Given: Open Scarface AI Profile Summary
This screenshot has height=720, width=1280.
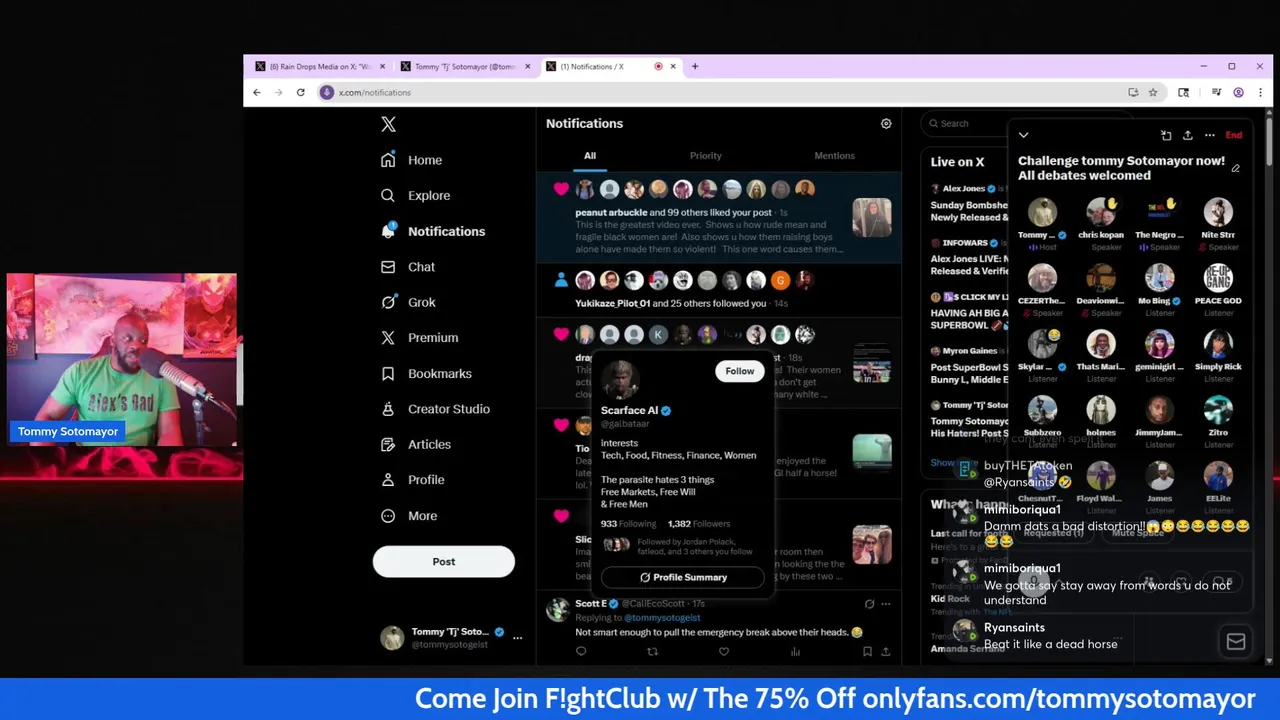Looking at the screenshot, I should [x=683, y=577].
